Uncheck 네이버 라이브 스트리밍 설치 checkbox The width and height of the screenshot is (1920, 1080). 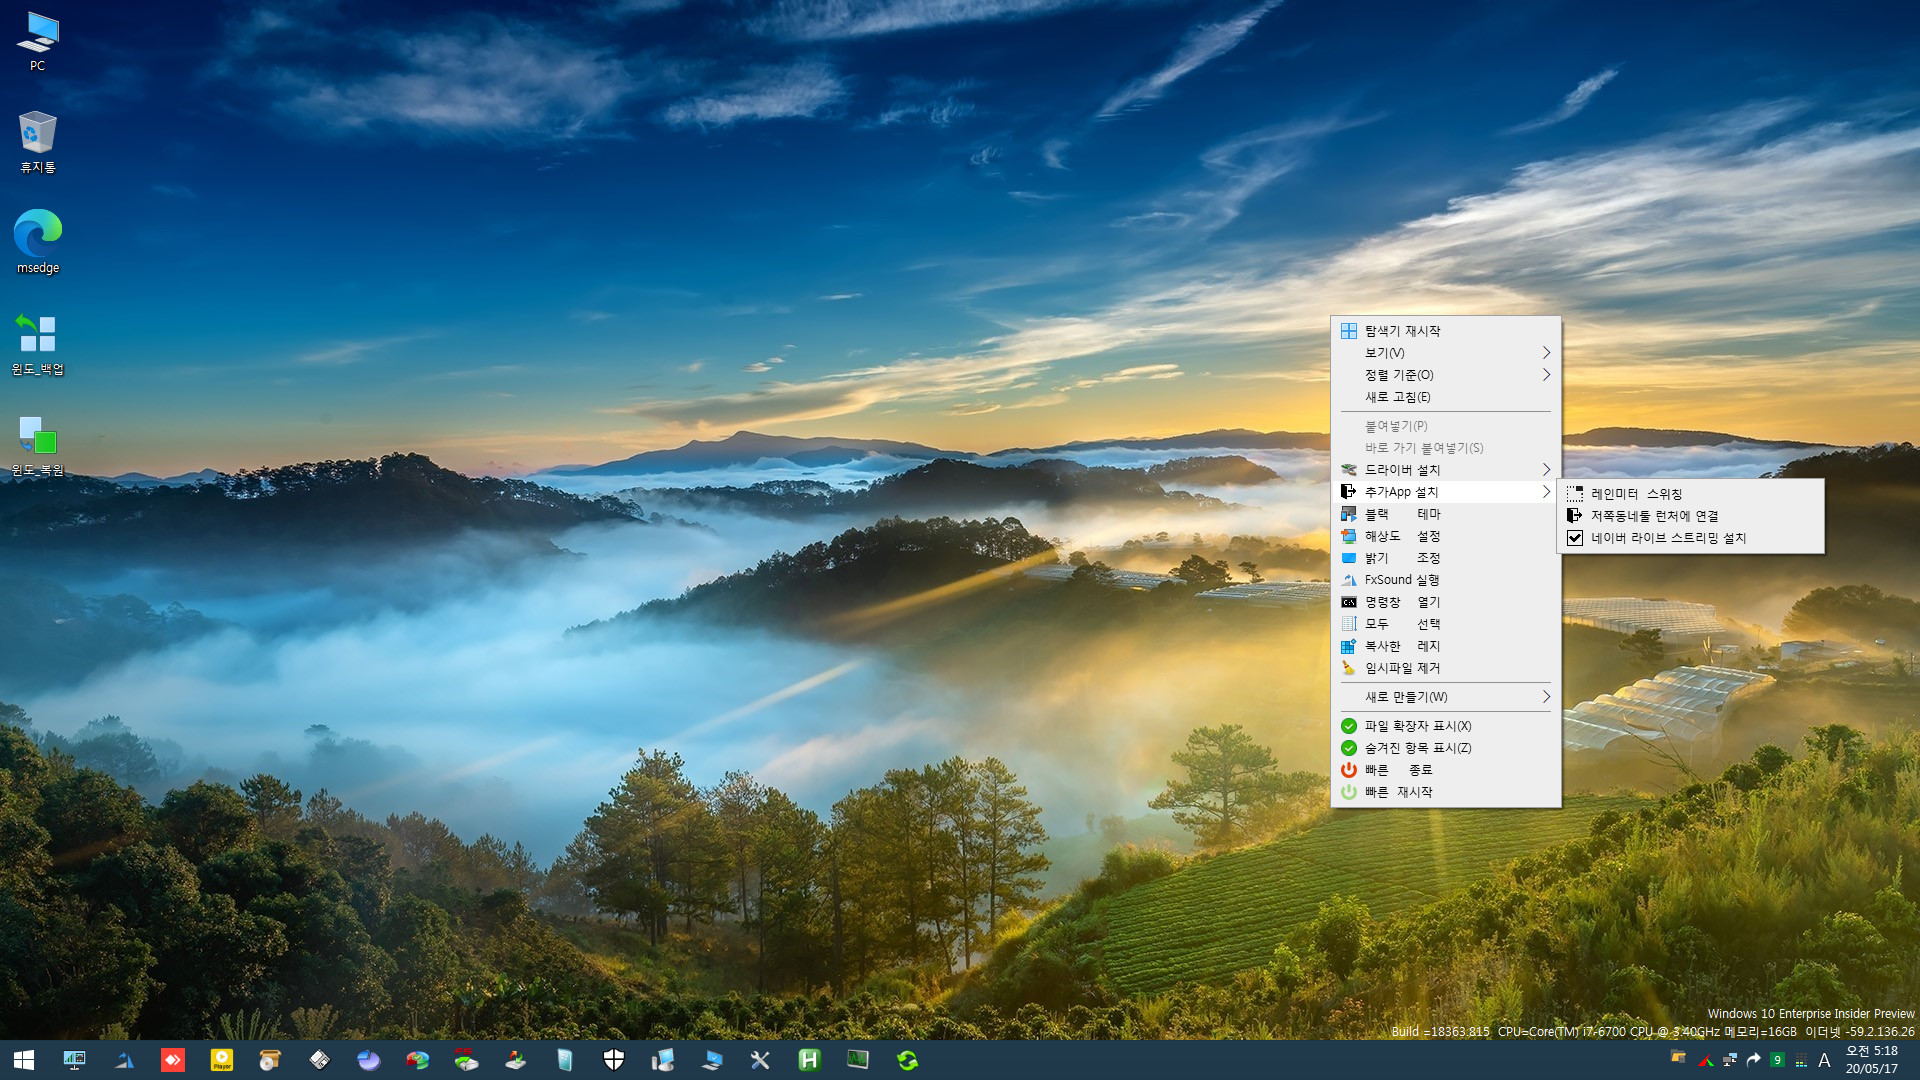(1575, 538)
